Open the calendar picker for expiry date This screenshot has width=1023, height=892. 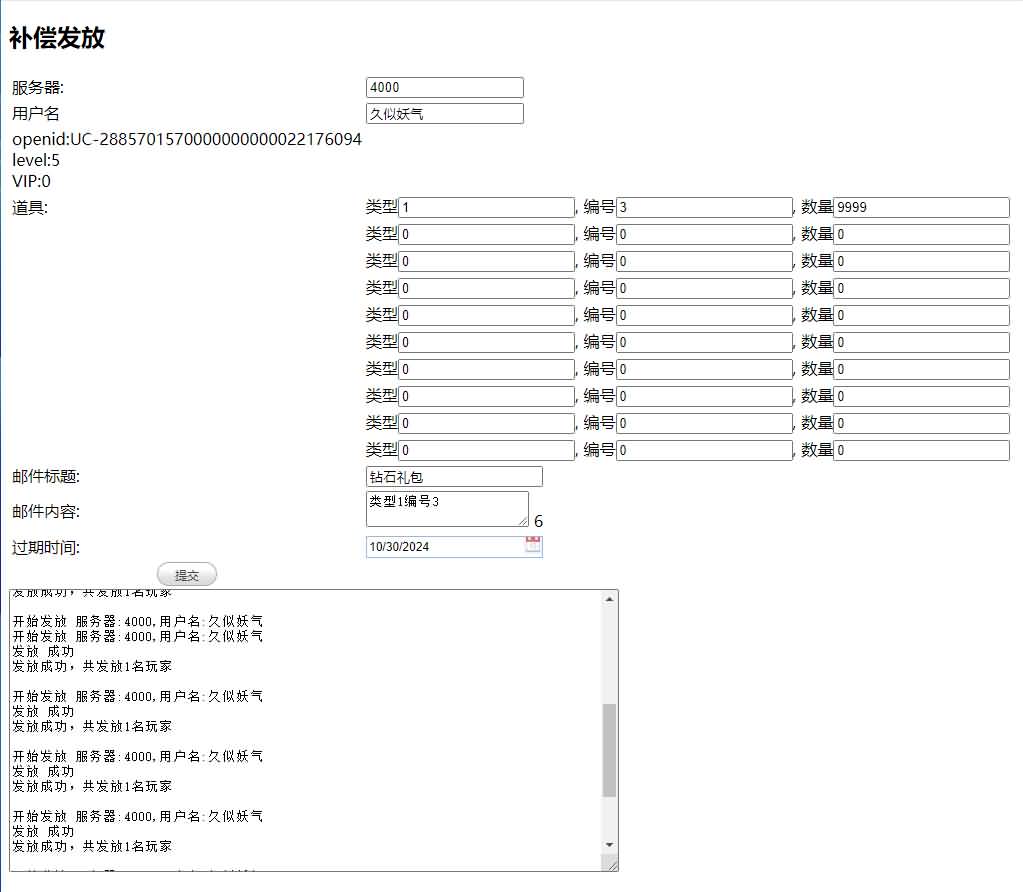pyautogui.click(x=533, y=546)
